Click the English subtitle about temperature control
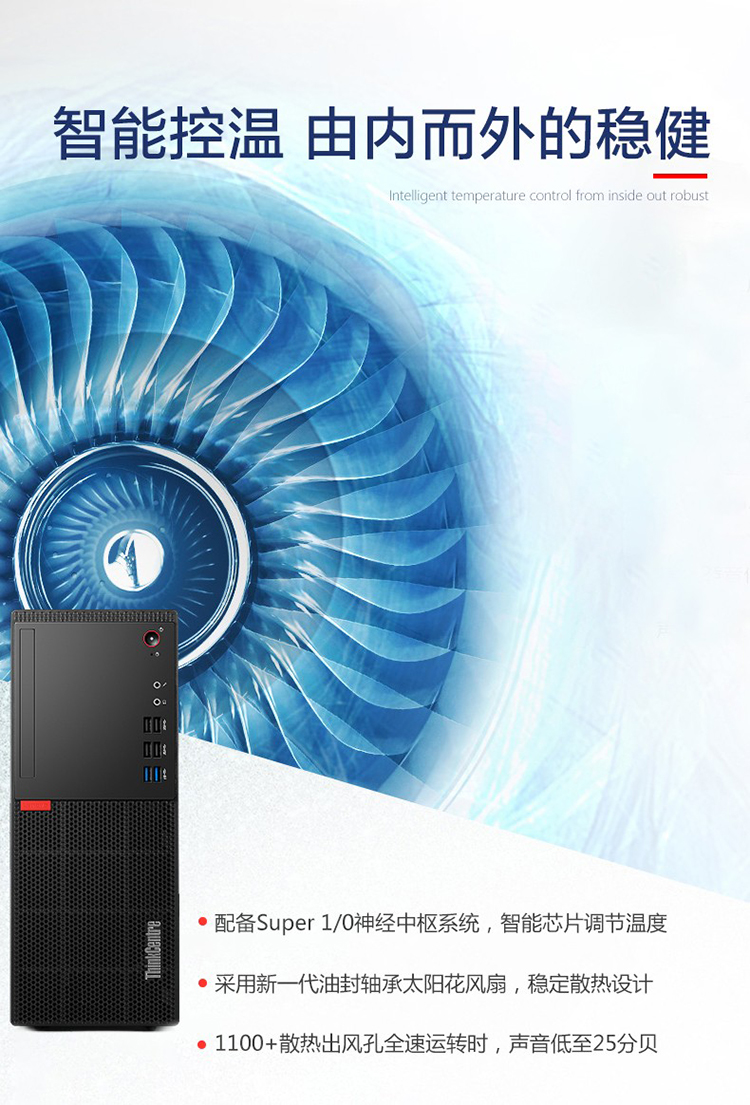Viewport: 750px width, 1105px height. tap(548, 196)
